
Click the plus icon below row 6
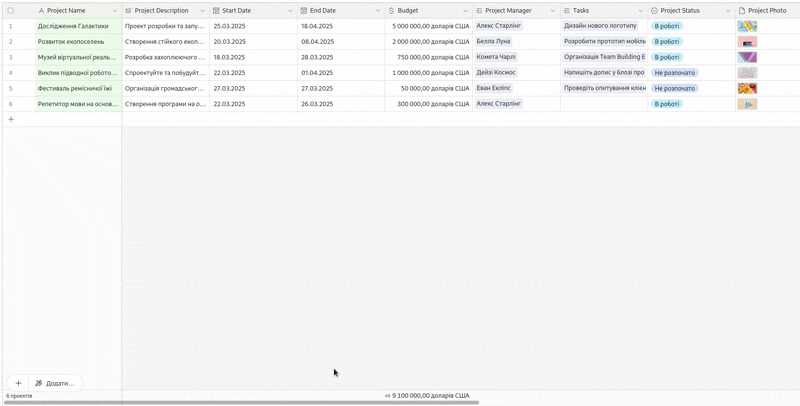[11, 119]
